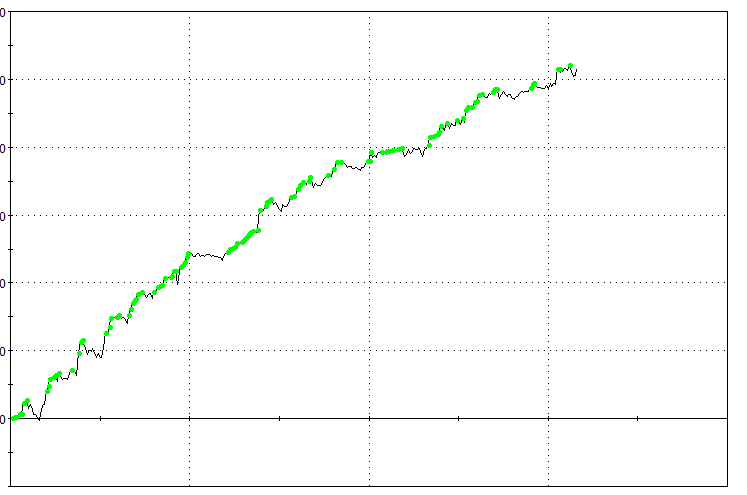Viewport: 747px width, 495px height.
Task: Click the left axis label at the zero baseline
Action: pyautogui.click(x=4, y=418)
